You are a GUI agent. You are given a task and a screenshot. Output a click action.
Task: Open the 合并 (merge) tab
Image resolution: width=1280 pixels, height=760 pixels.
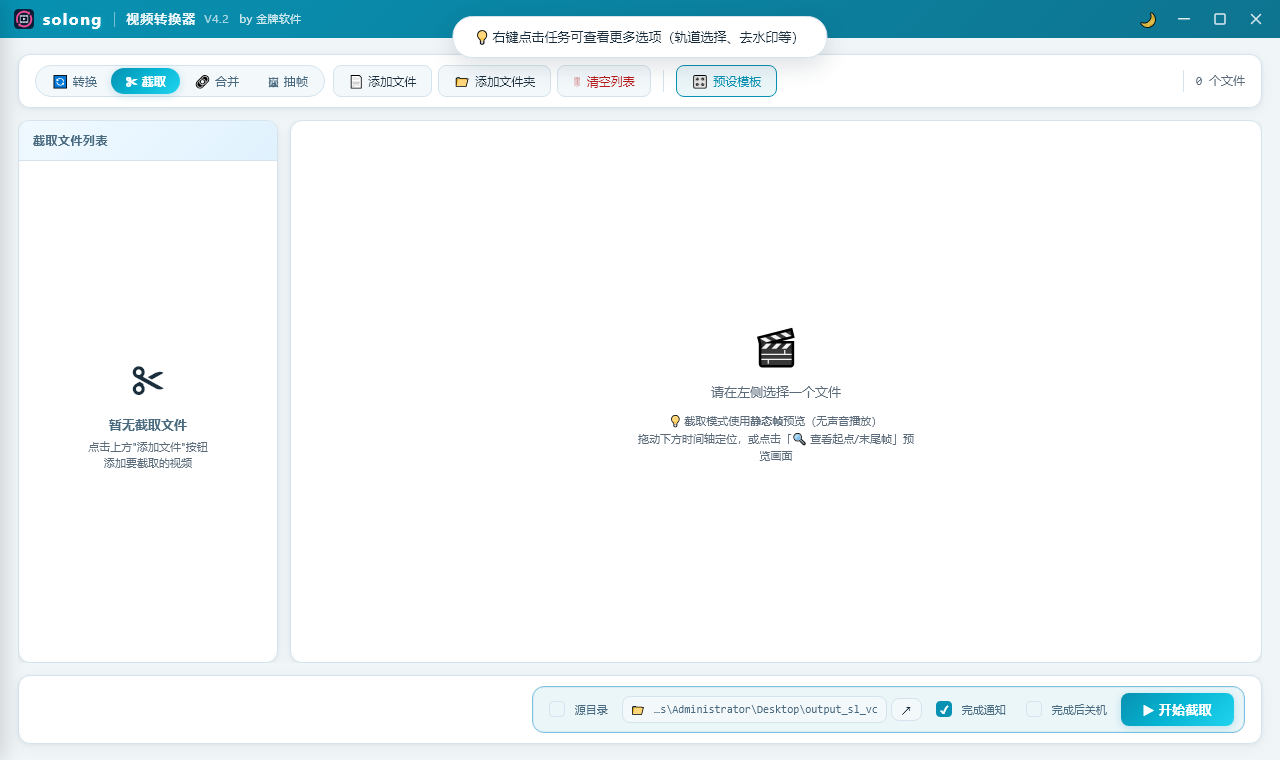217,82
